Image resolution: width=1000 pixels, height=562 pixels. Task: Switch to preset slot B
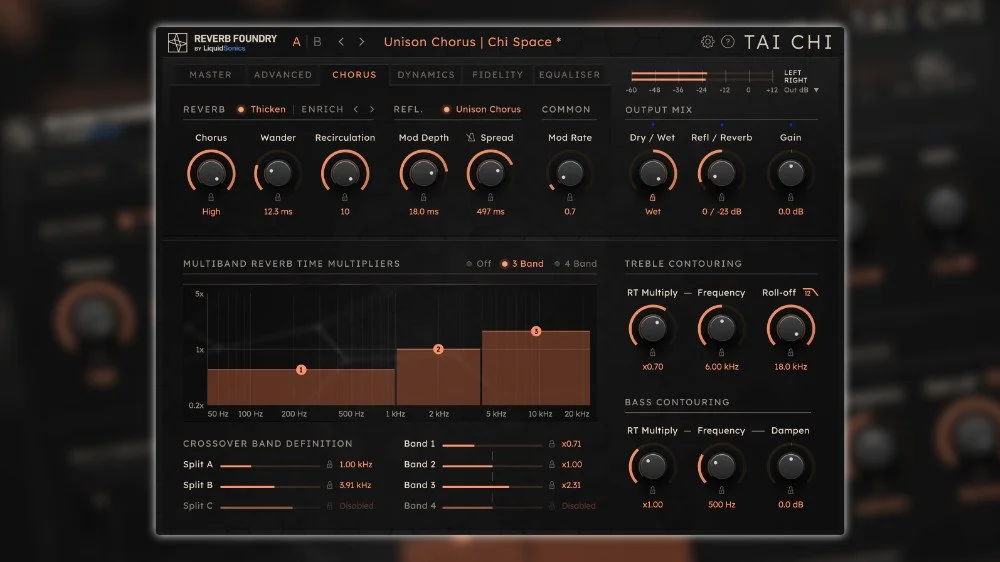(317, 42)
